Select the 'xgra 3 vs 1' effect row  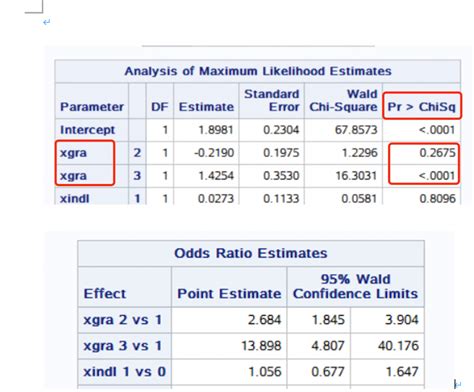[123, 346]
